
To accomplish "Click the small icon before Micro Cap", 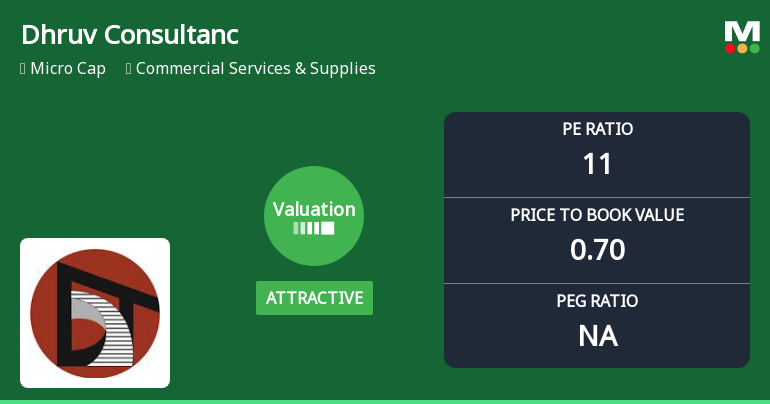I will [x=23, y=69].
